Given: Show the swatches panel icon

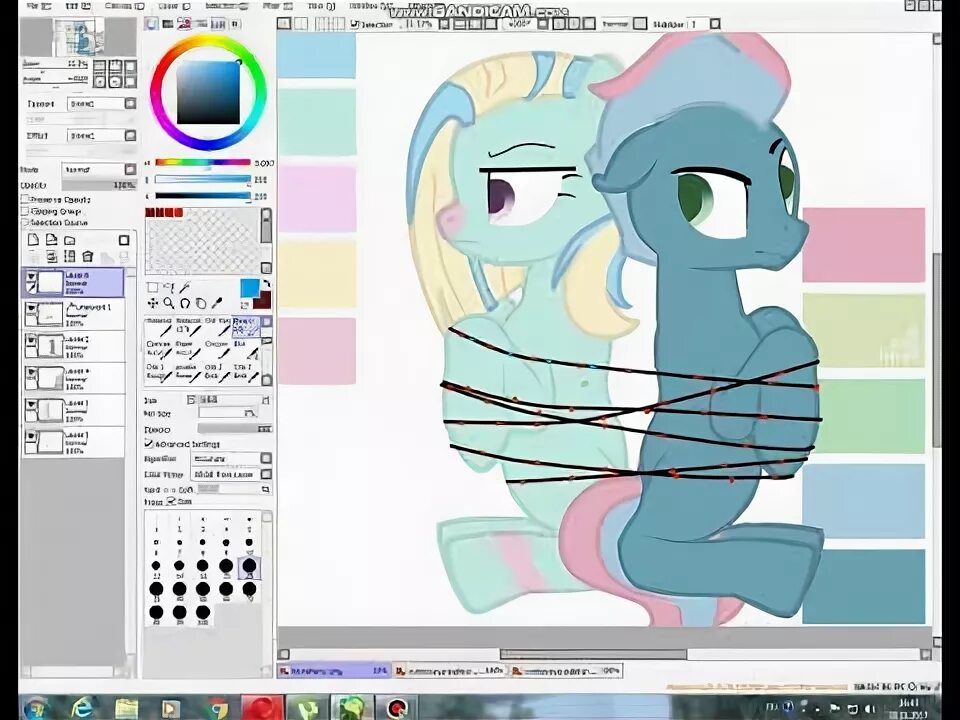Looking at the screenshot, I should [218, 24].
